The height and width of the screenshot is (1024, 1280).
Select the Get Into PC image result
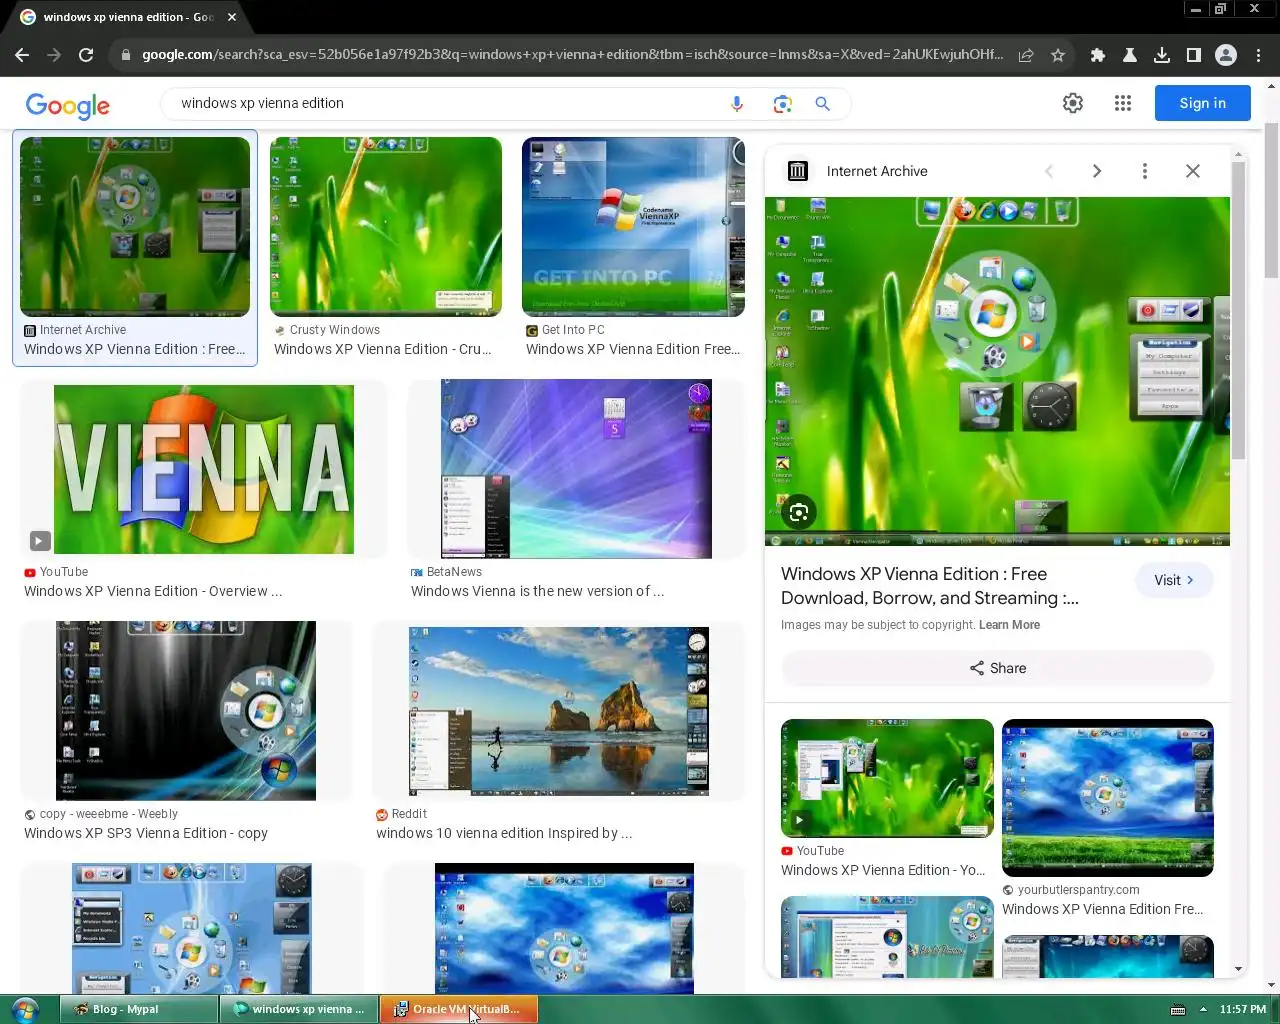click(633, 227)
